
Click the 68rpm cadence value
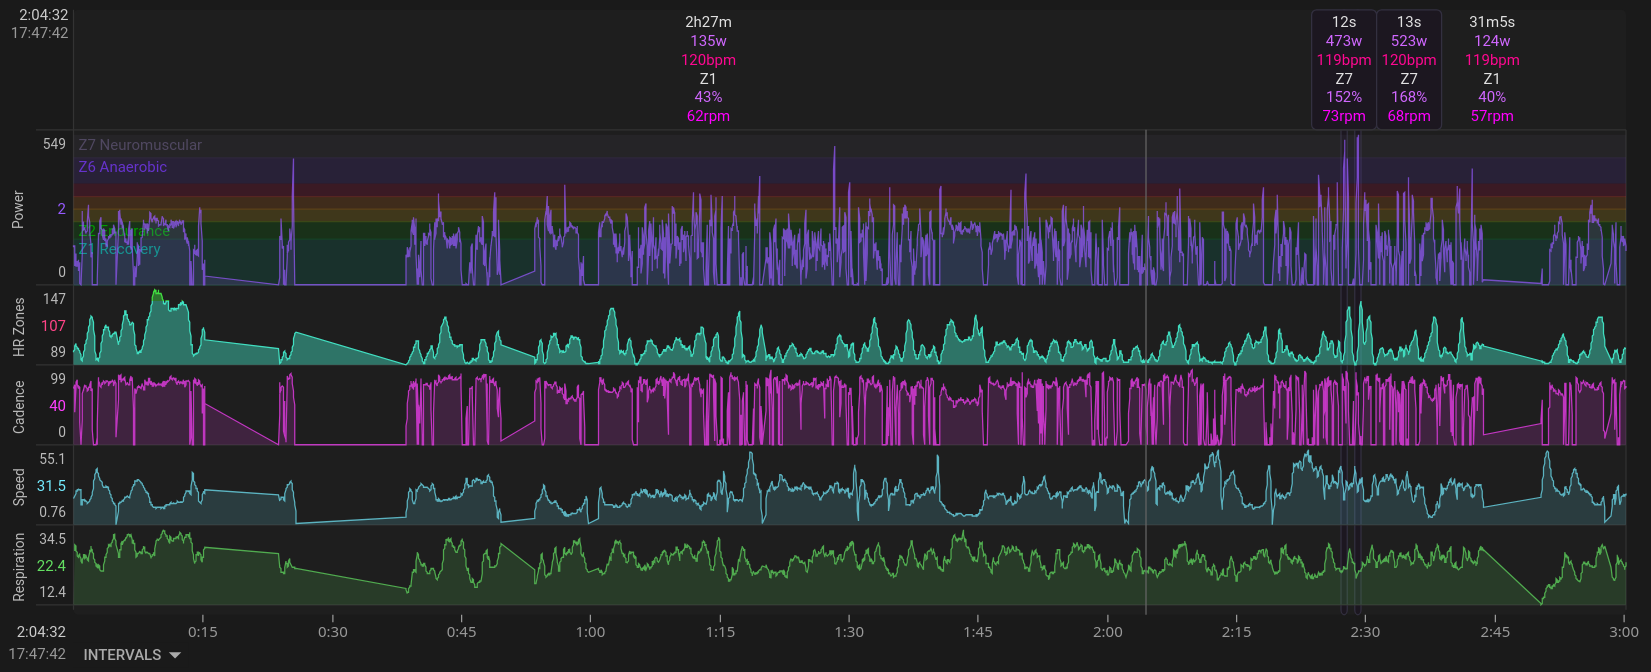click(1409, 116)
